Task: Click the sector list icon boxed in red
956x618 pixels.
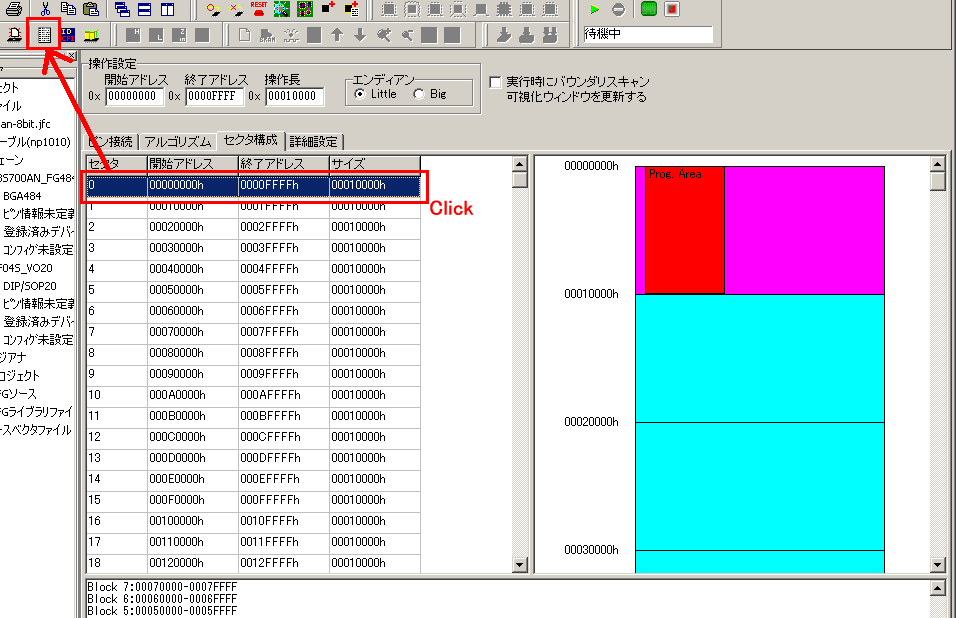Action: point(44,35)
